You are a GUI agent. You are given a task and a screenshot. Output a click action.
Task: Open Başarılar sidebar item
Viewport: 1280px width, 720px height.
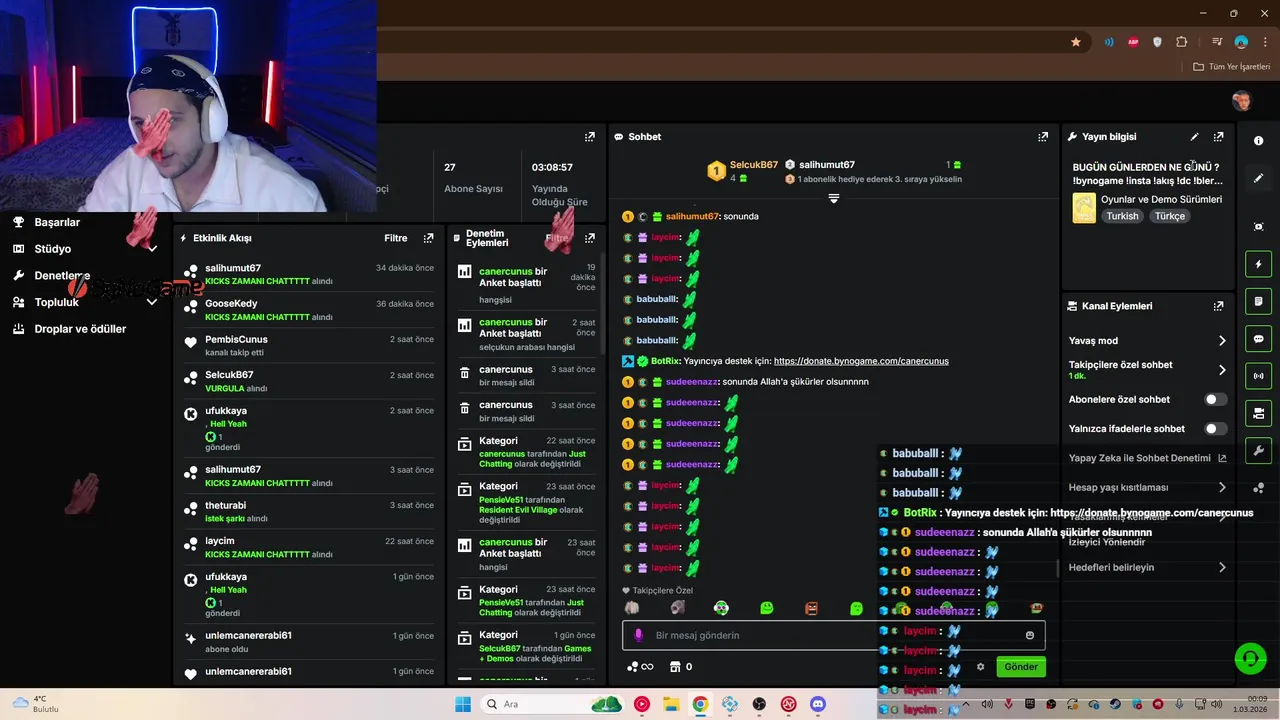[x=57, y=222]
